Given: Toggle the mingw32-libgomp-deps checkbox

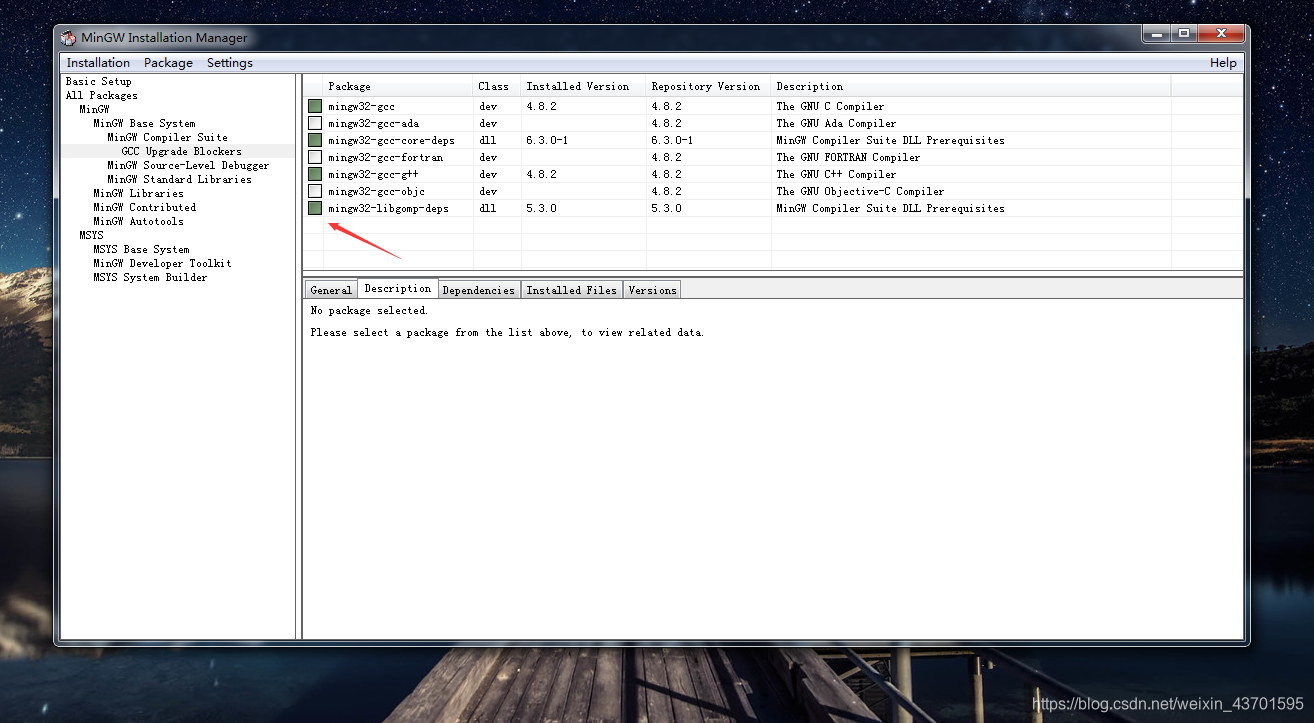Looking at the screenshot, I should point(315,208).
